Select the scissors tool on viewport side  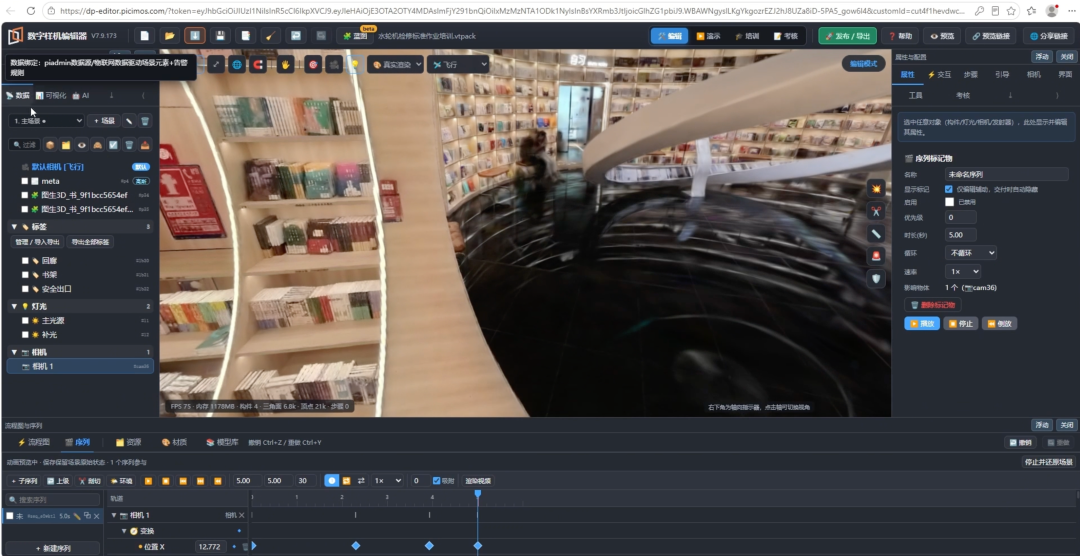point(876,212)
